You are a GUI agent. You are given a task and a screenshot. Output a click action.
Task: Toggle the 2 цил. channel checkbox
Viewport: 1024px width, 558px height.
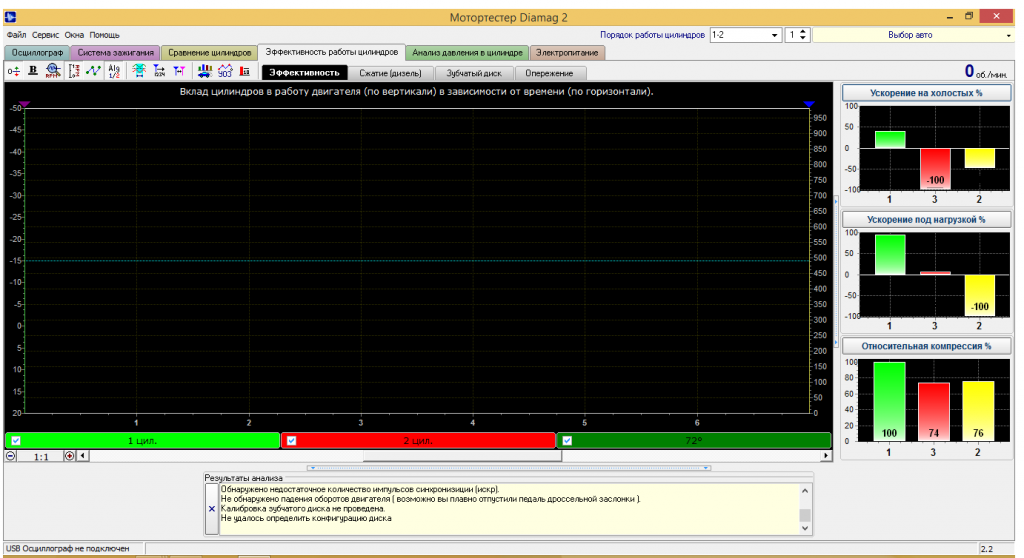tap(291, 441)
